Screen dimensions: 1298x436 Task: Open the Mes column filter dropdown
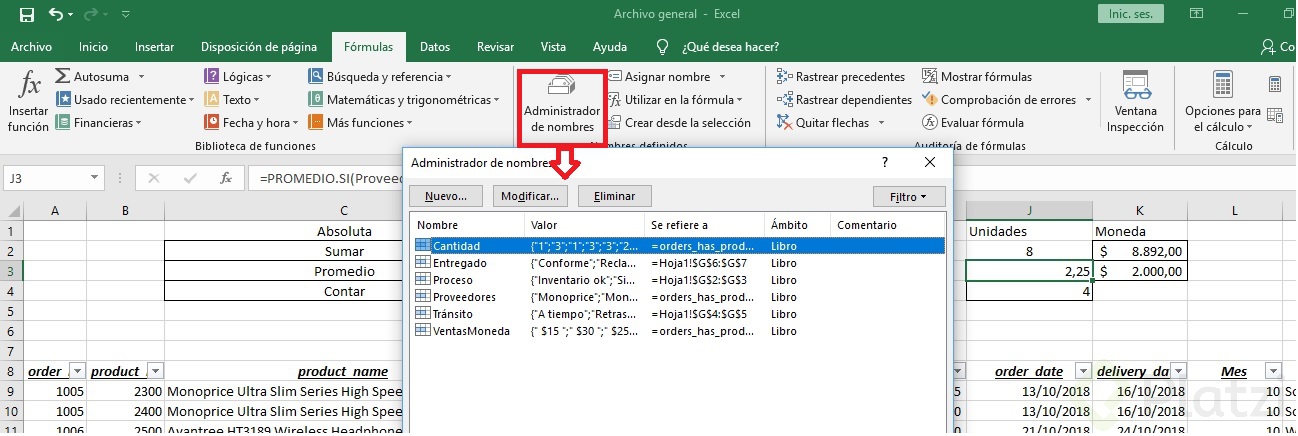point(1272,371)
